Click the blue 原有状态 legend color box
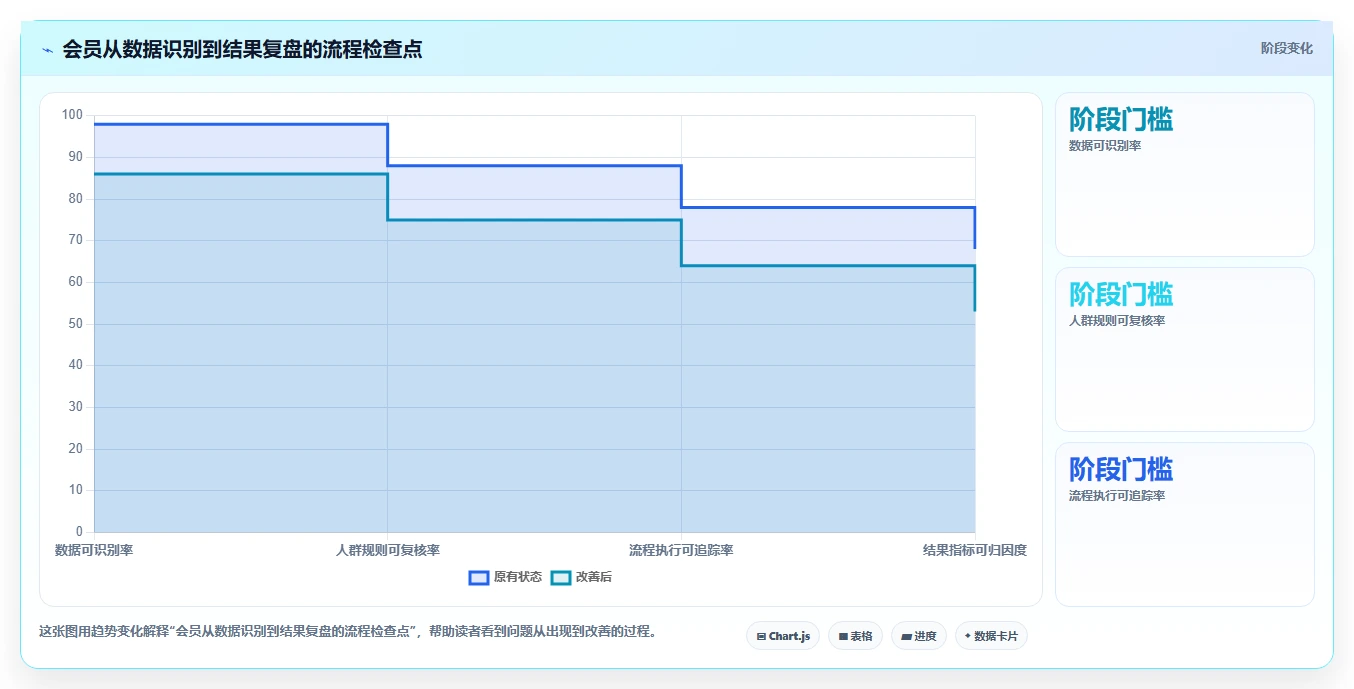Viewport: 1354px width, 689px height. 479,577
